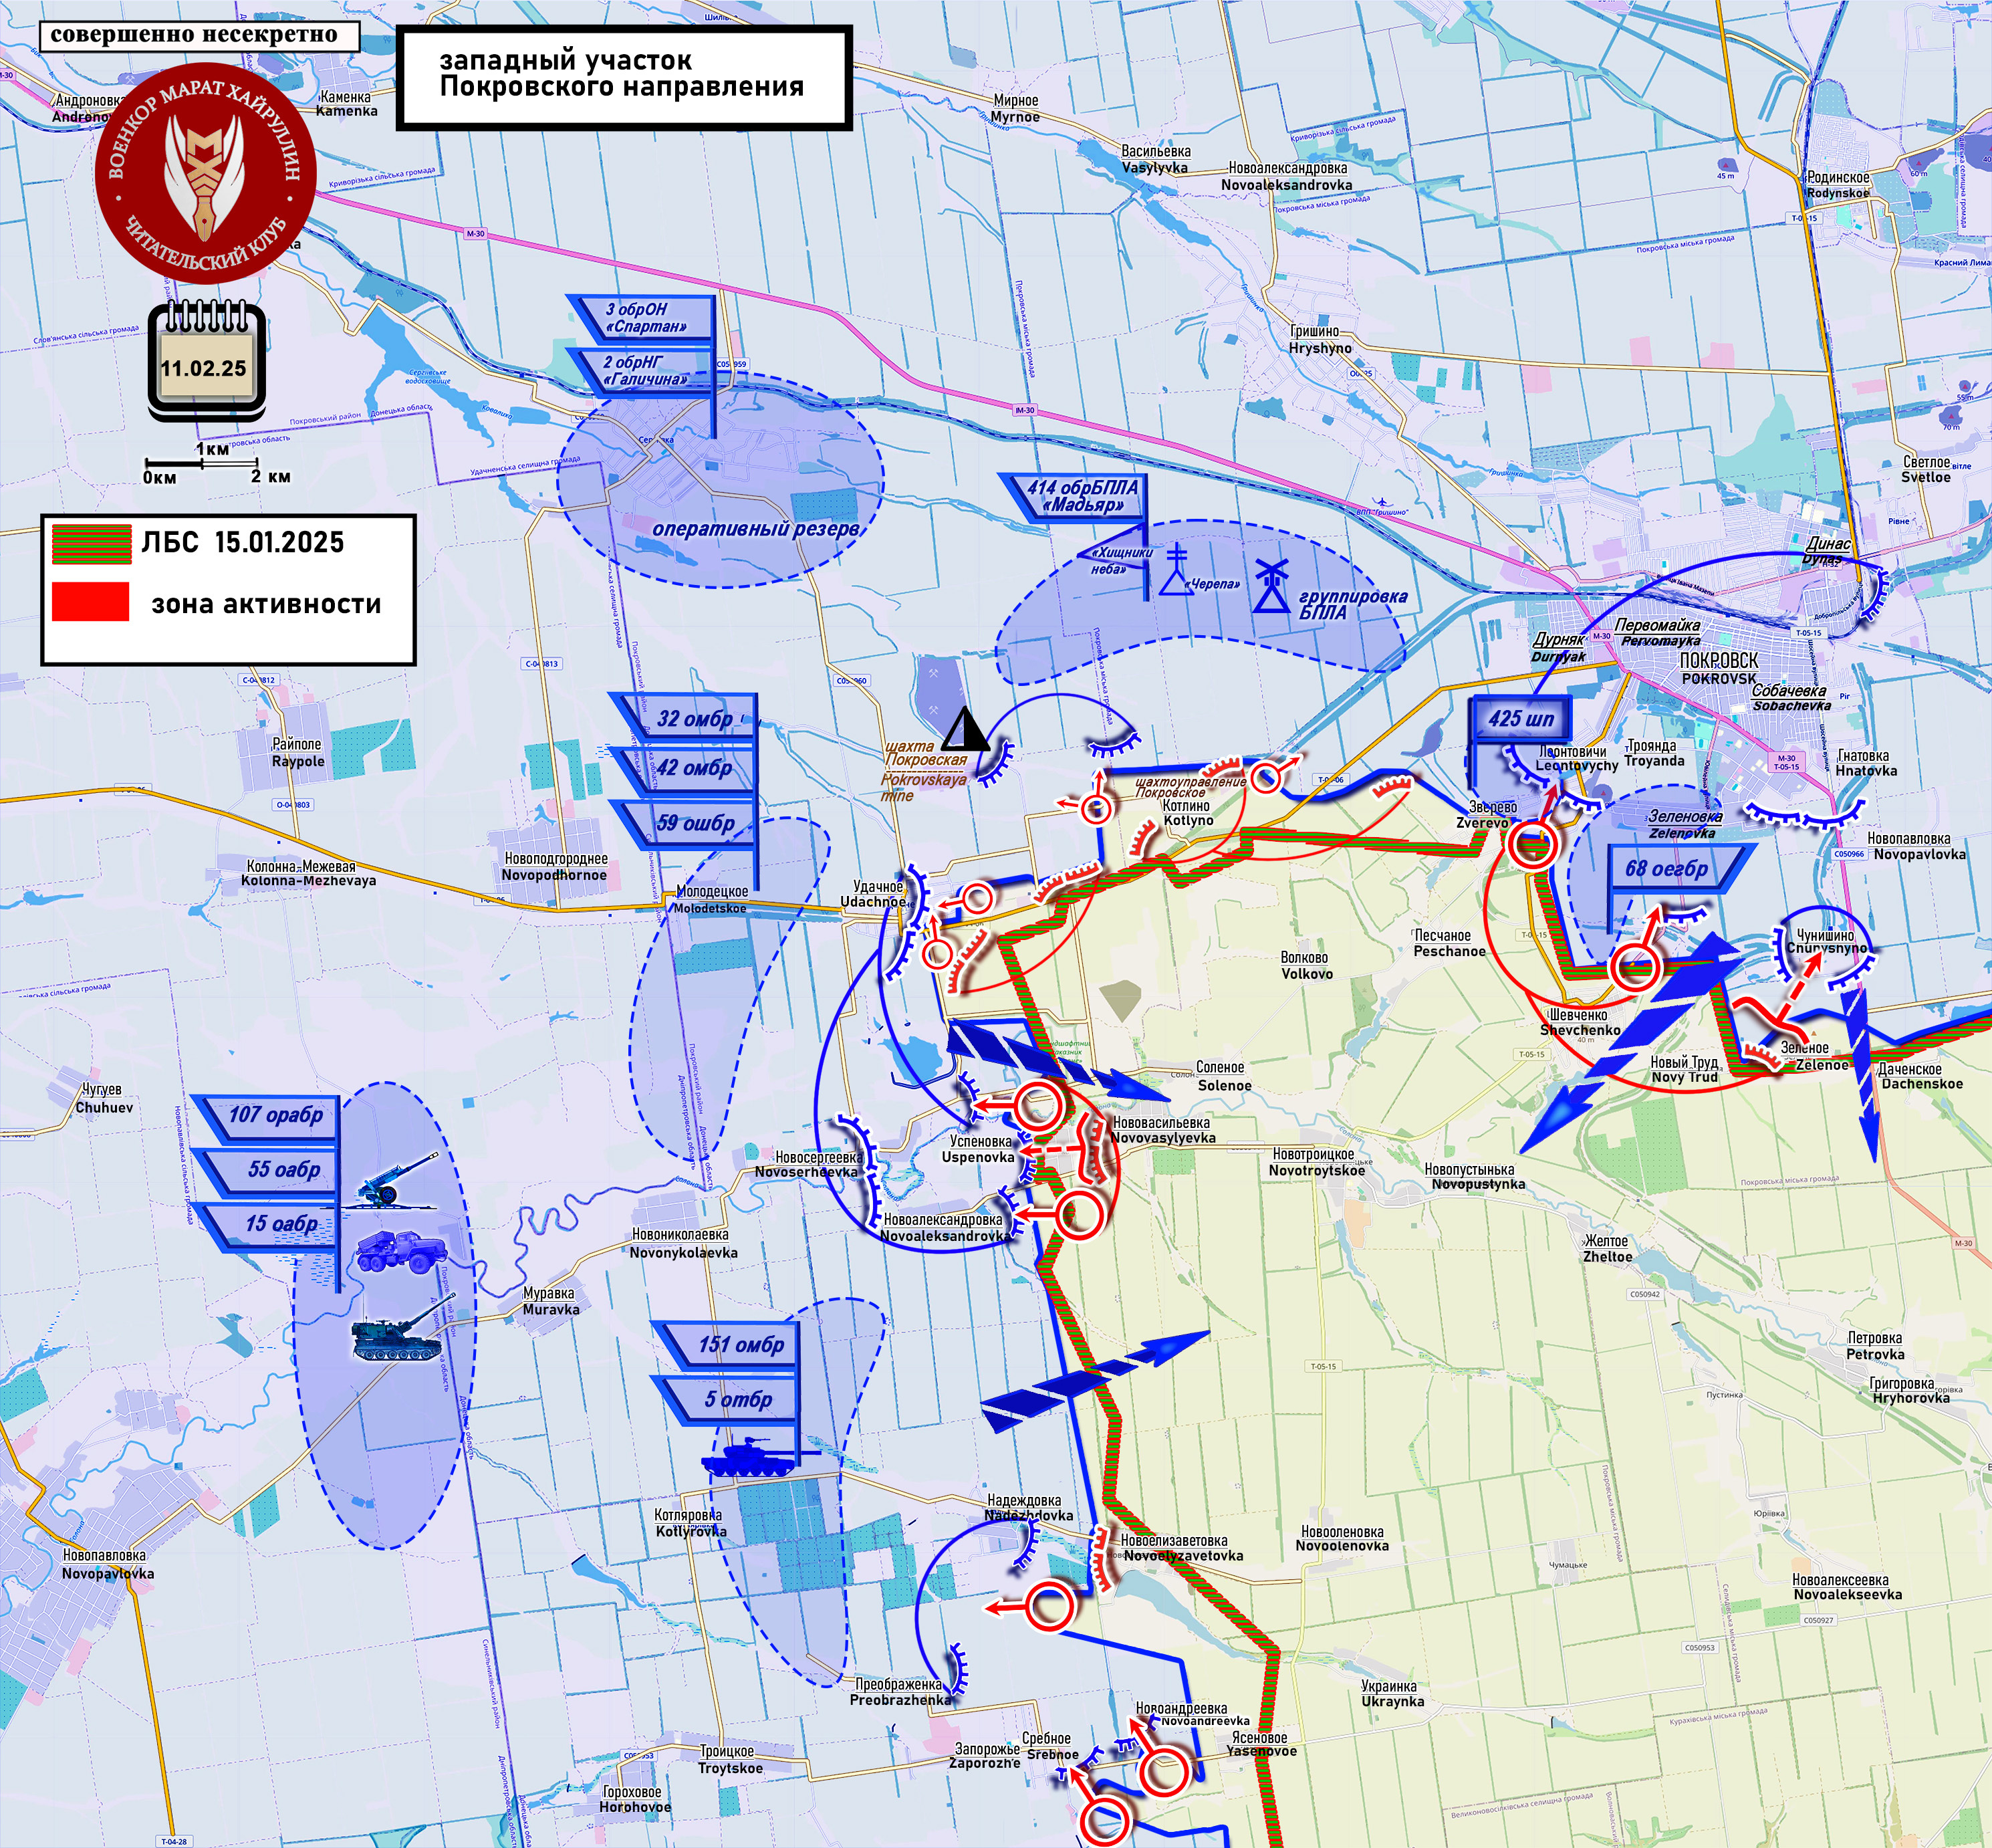
Task: Click the red зона активности legend swatch
Action: point(90,602)
